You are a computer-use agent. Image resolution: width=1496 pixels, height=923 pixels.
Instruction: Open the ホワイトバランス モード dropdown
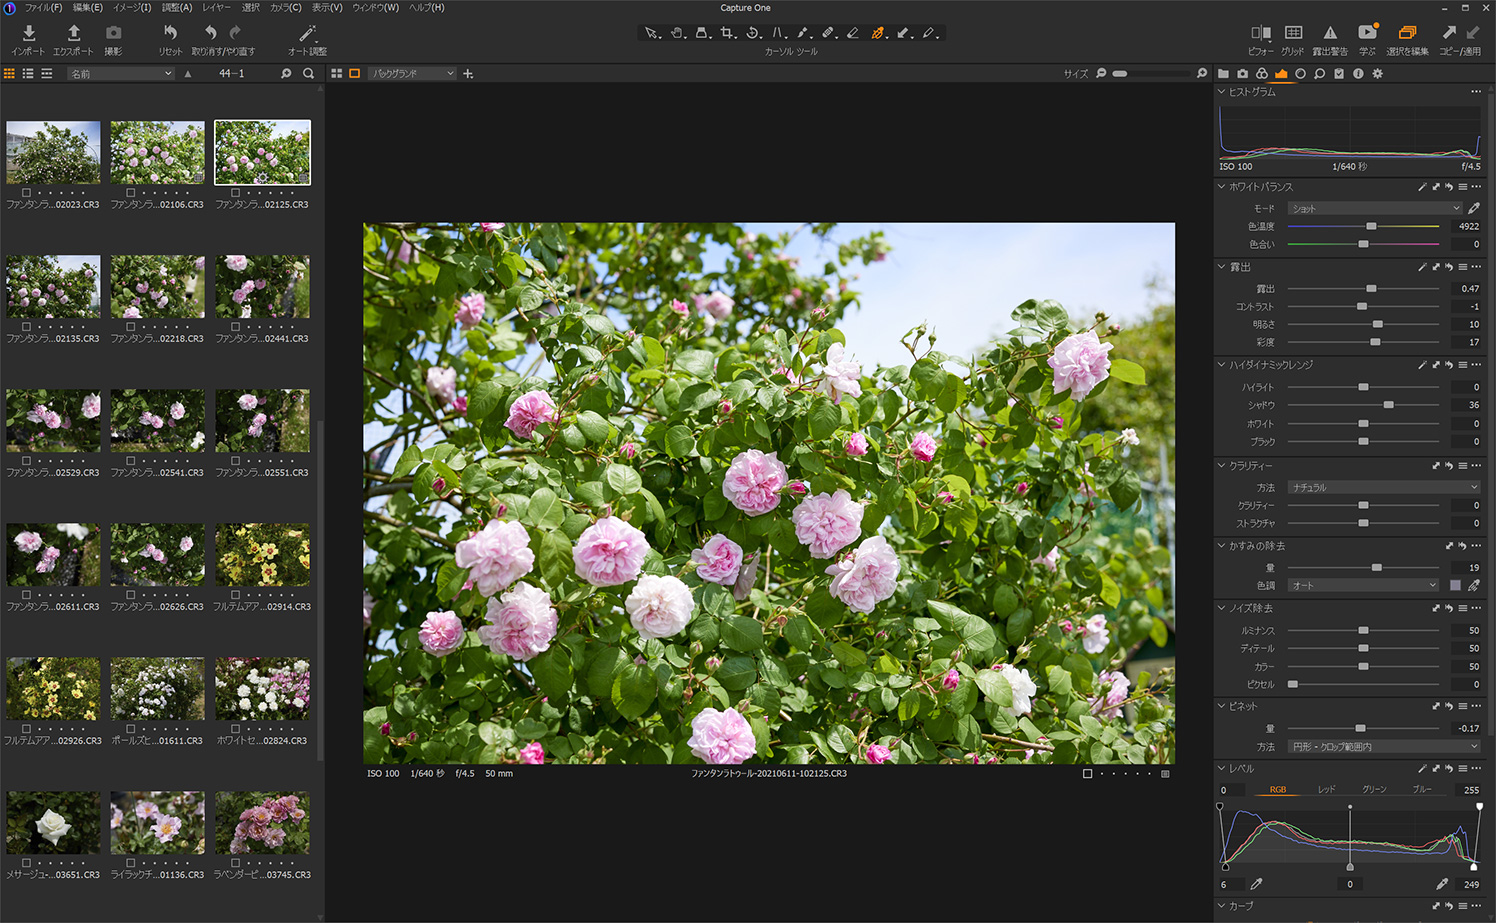click(1374, 208)
